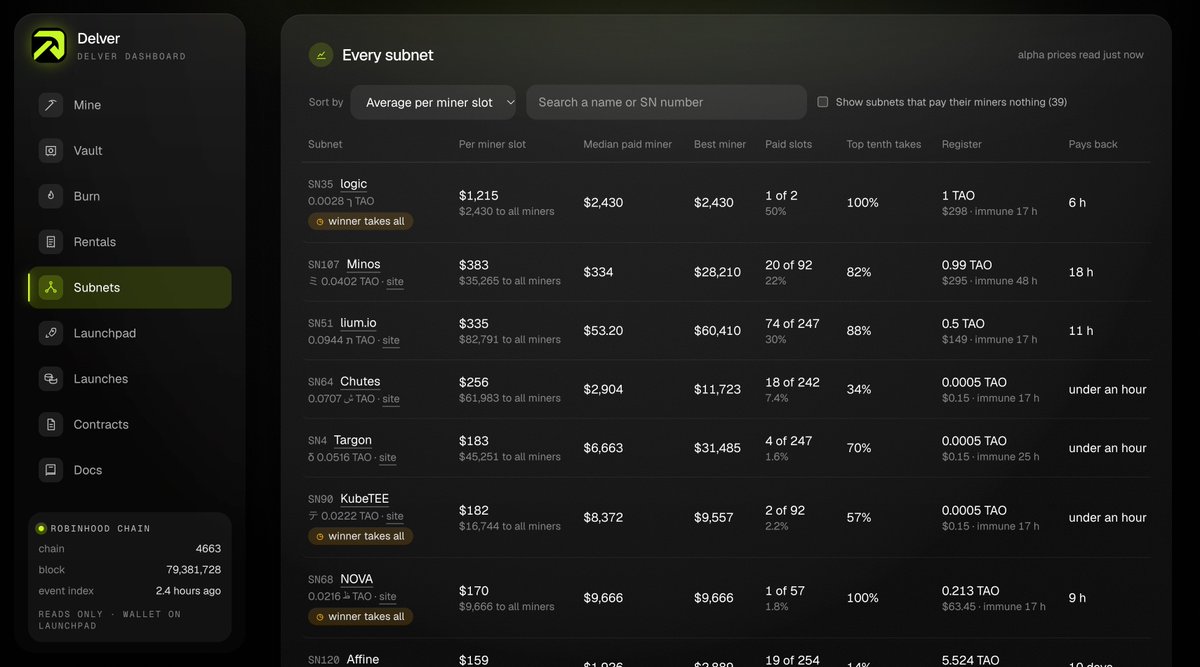Open the Vault section
Screen dimensions: 1200x667
click(x=130, y=151)
